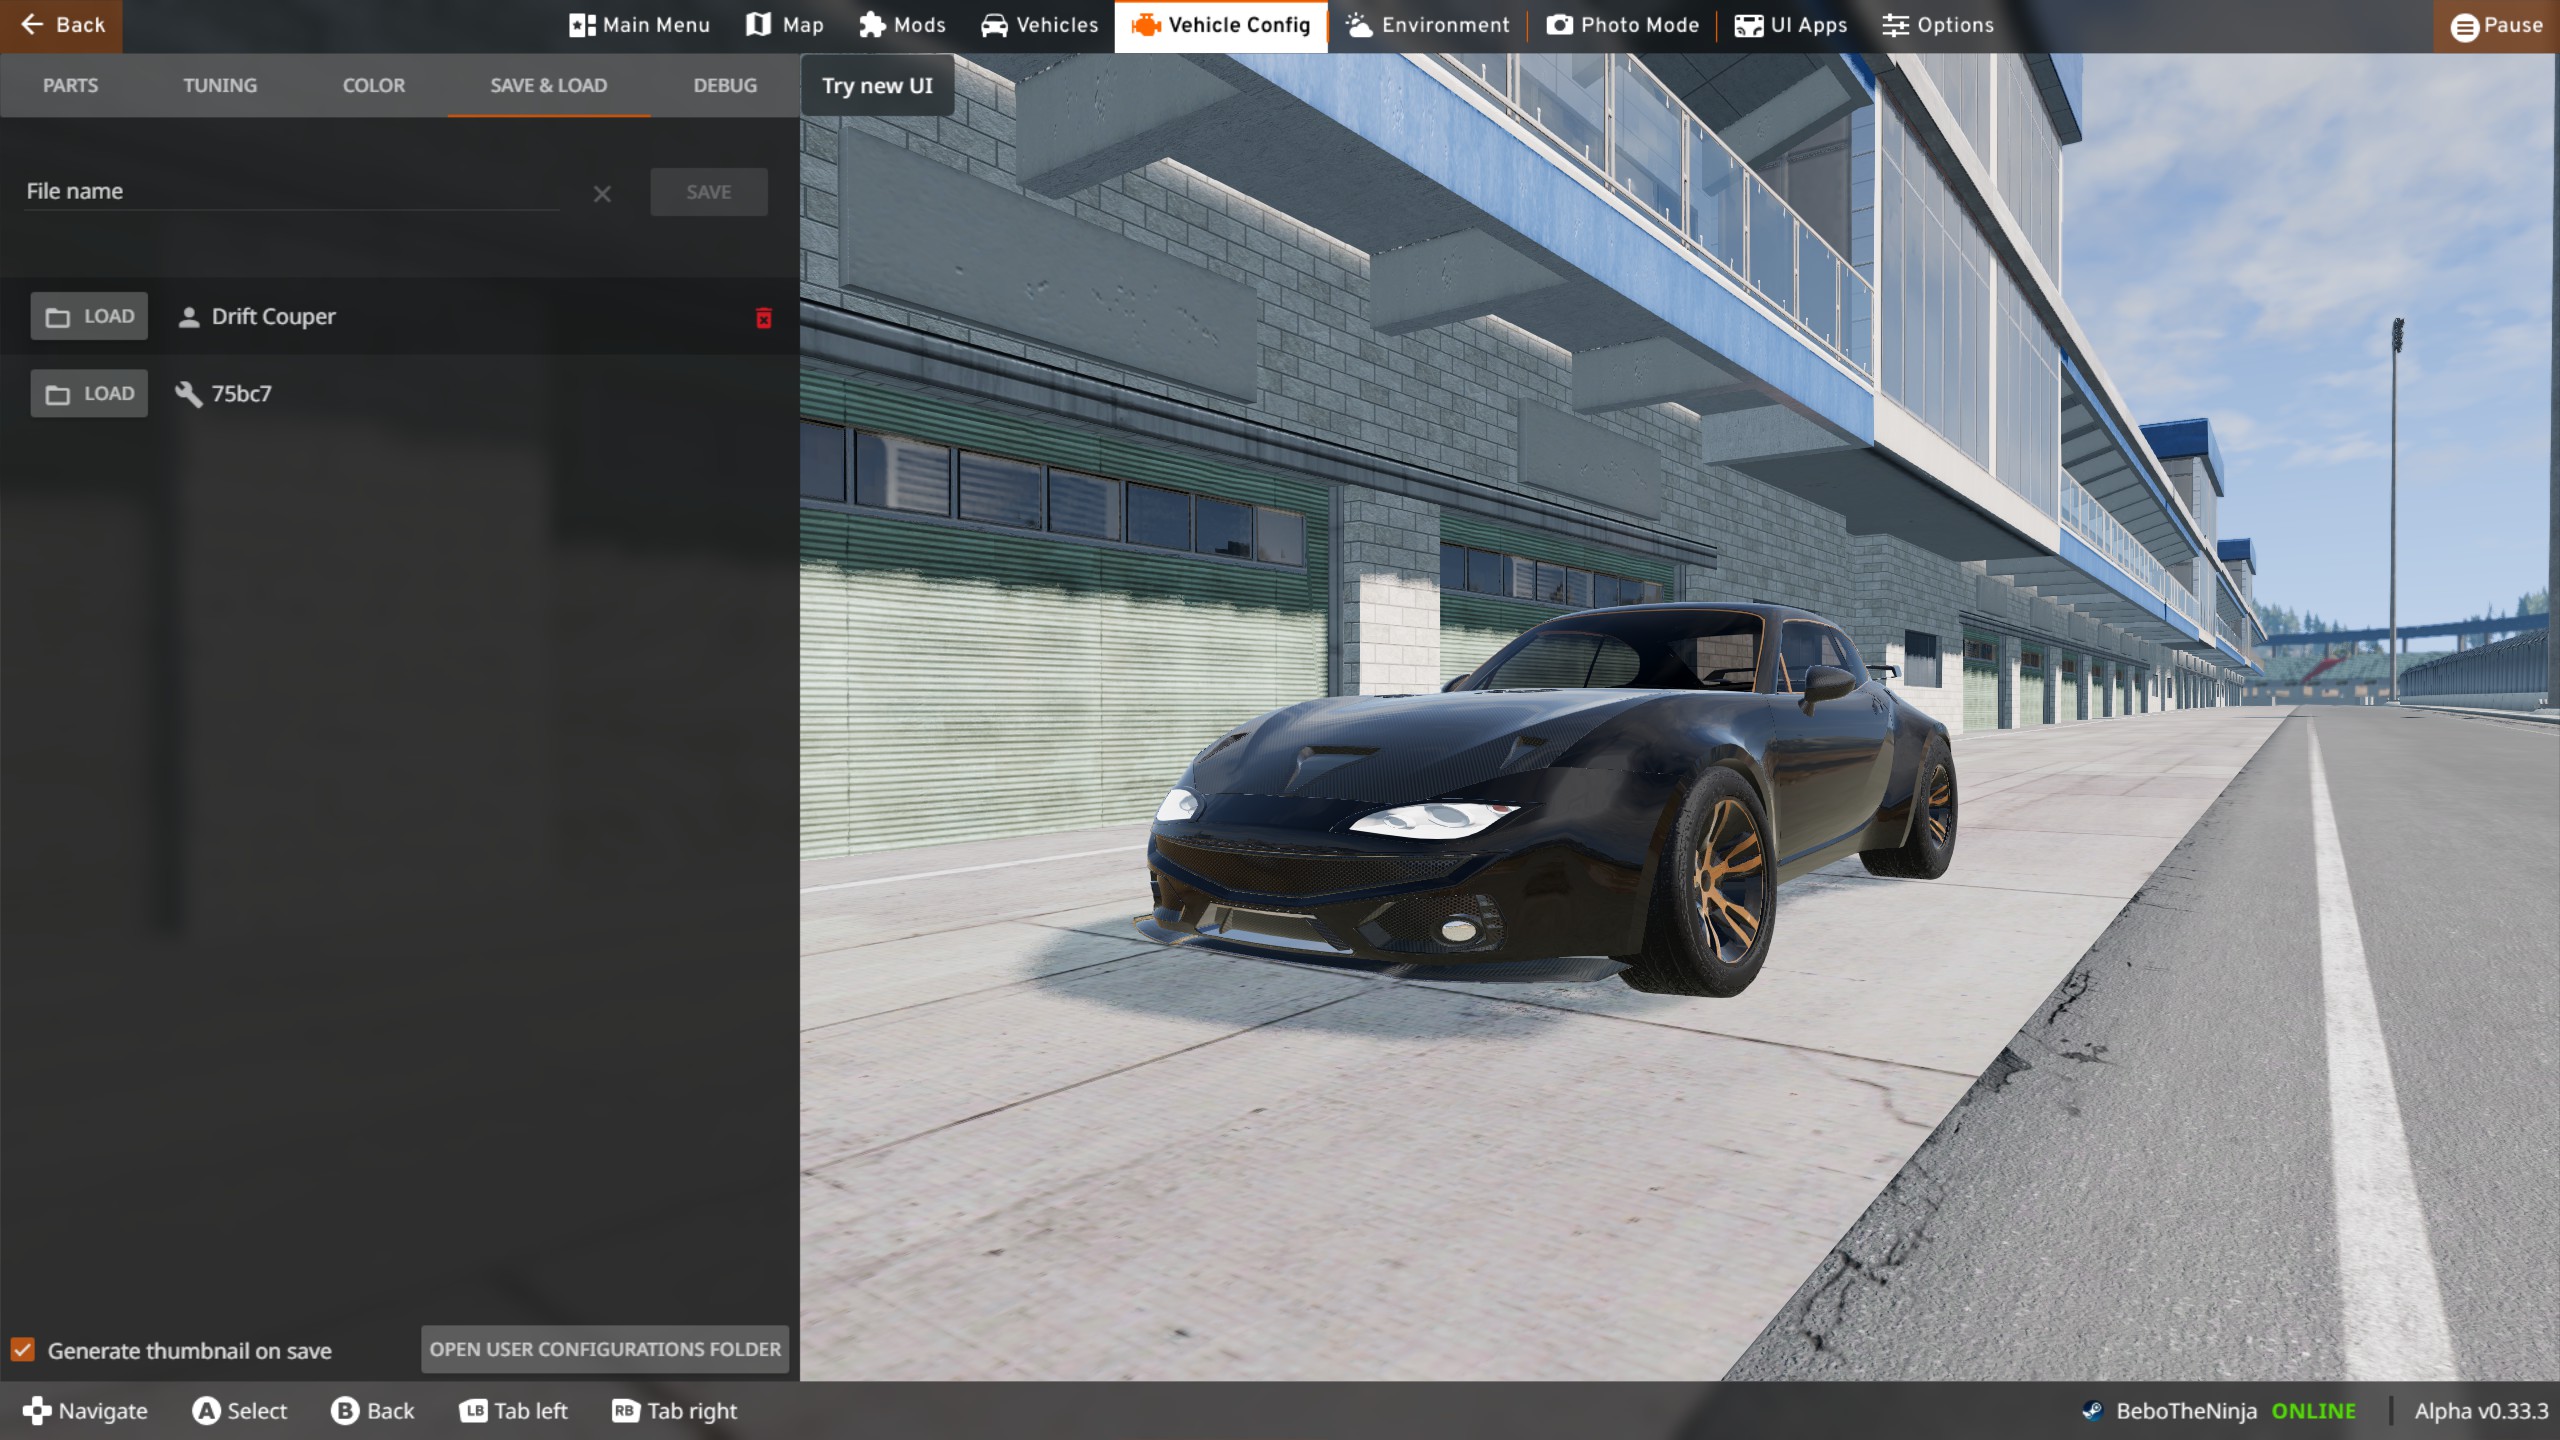Go back with the top-left Back arrow
This screenshot has width=2560, height=1440.
coord(61,25)
